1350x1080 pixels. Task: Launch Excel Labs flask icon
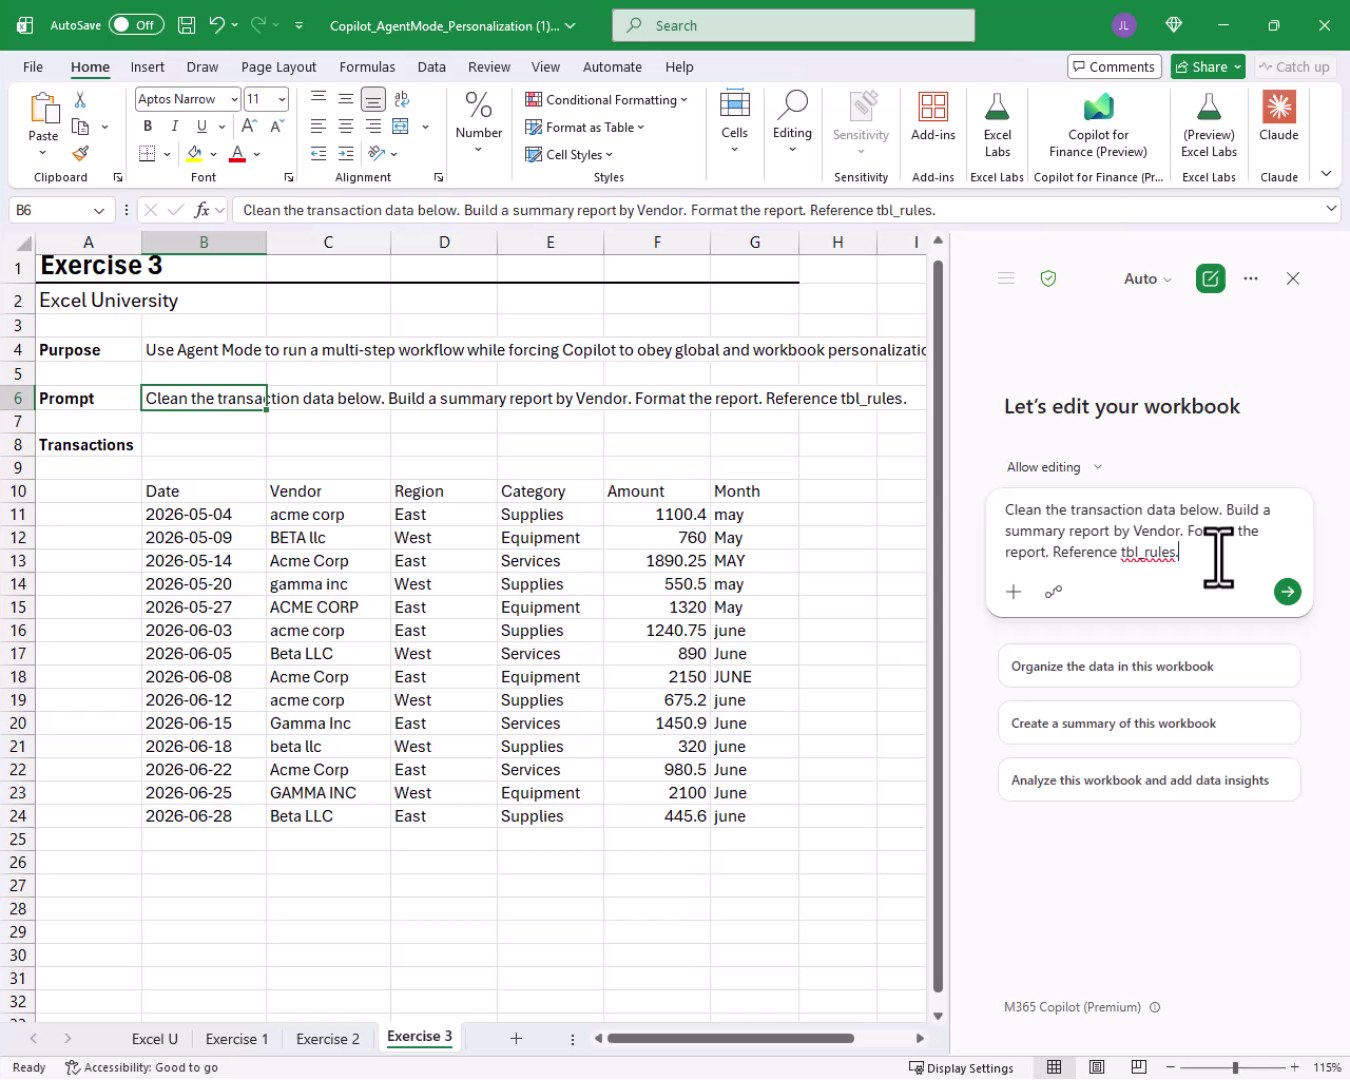[x=997, y=106]
